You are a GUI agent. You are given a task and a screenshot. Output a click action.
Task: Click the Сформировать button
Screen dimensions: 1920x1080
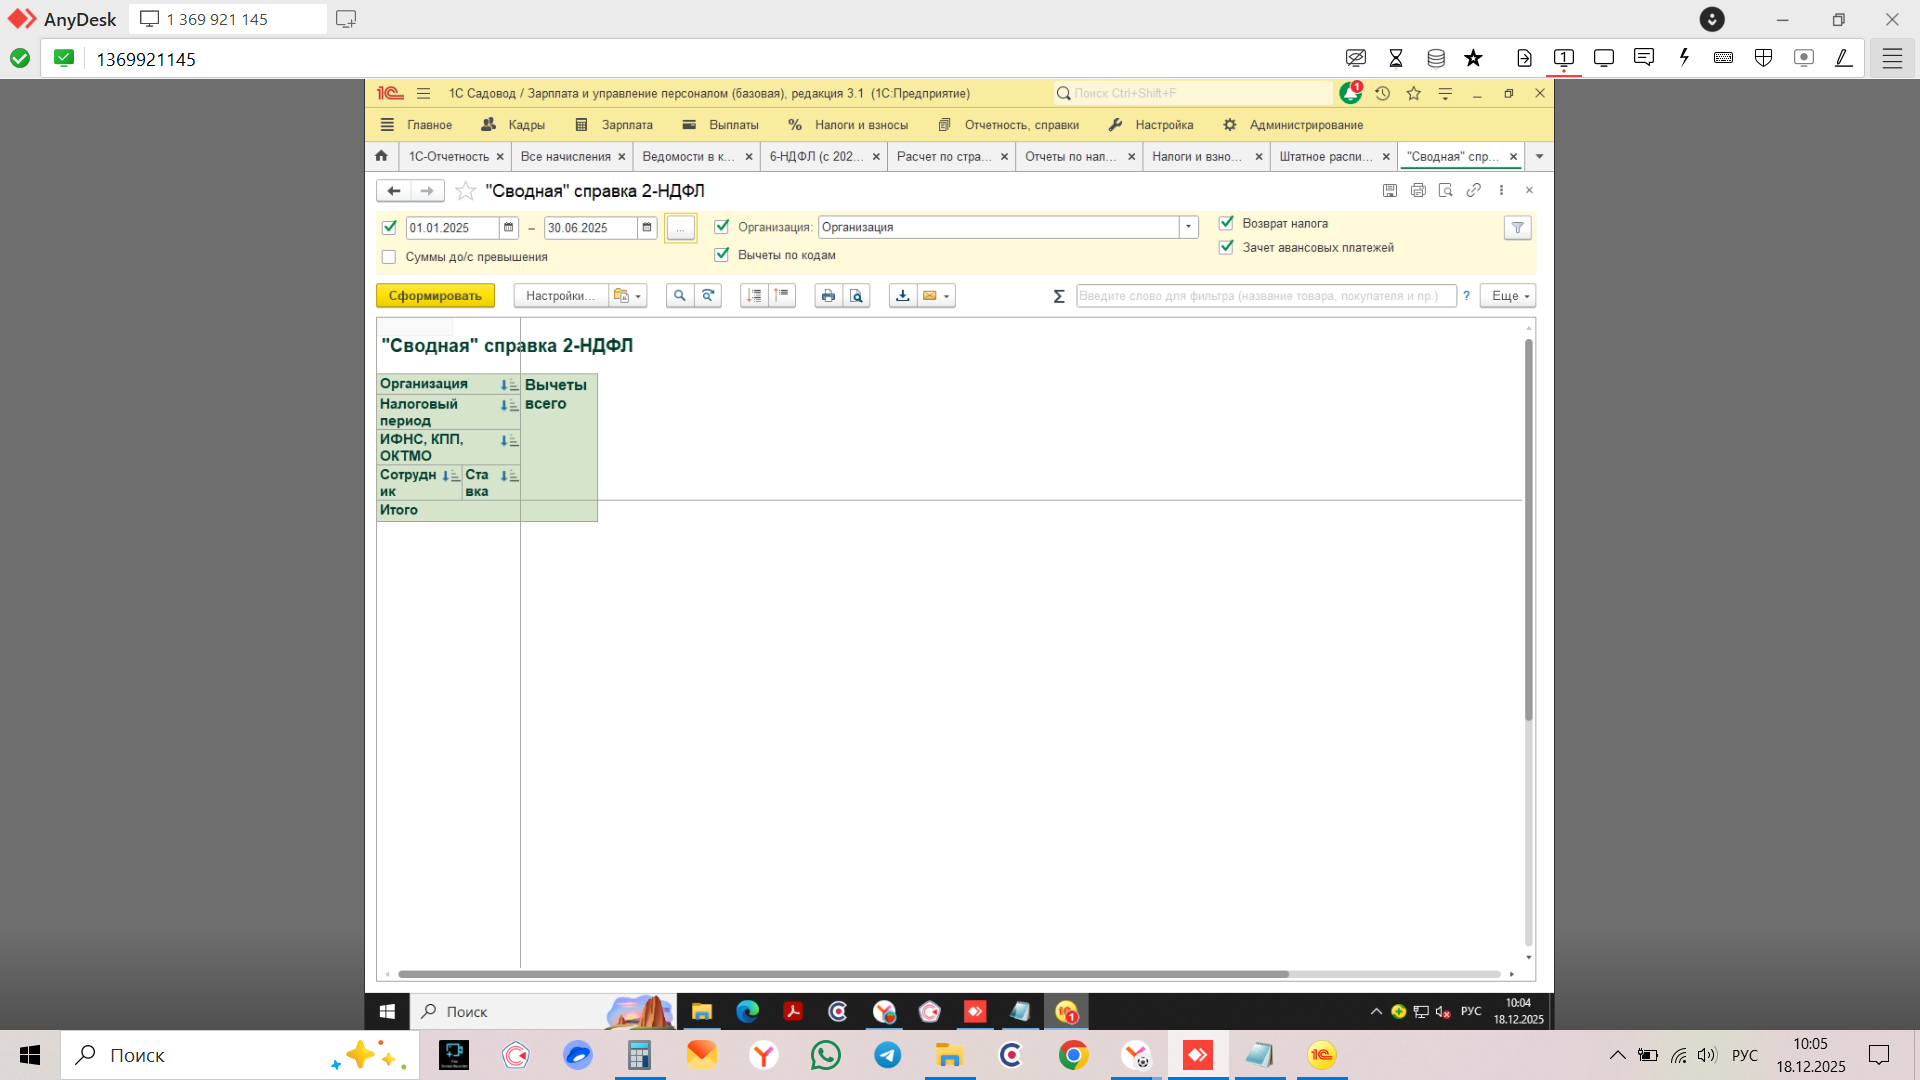[x=435, y=296]
